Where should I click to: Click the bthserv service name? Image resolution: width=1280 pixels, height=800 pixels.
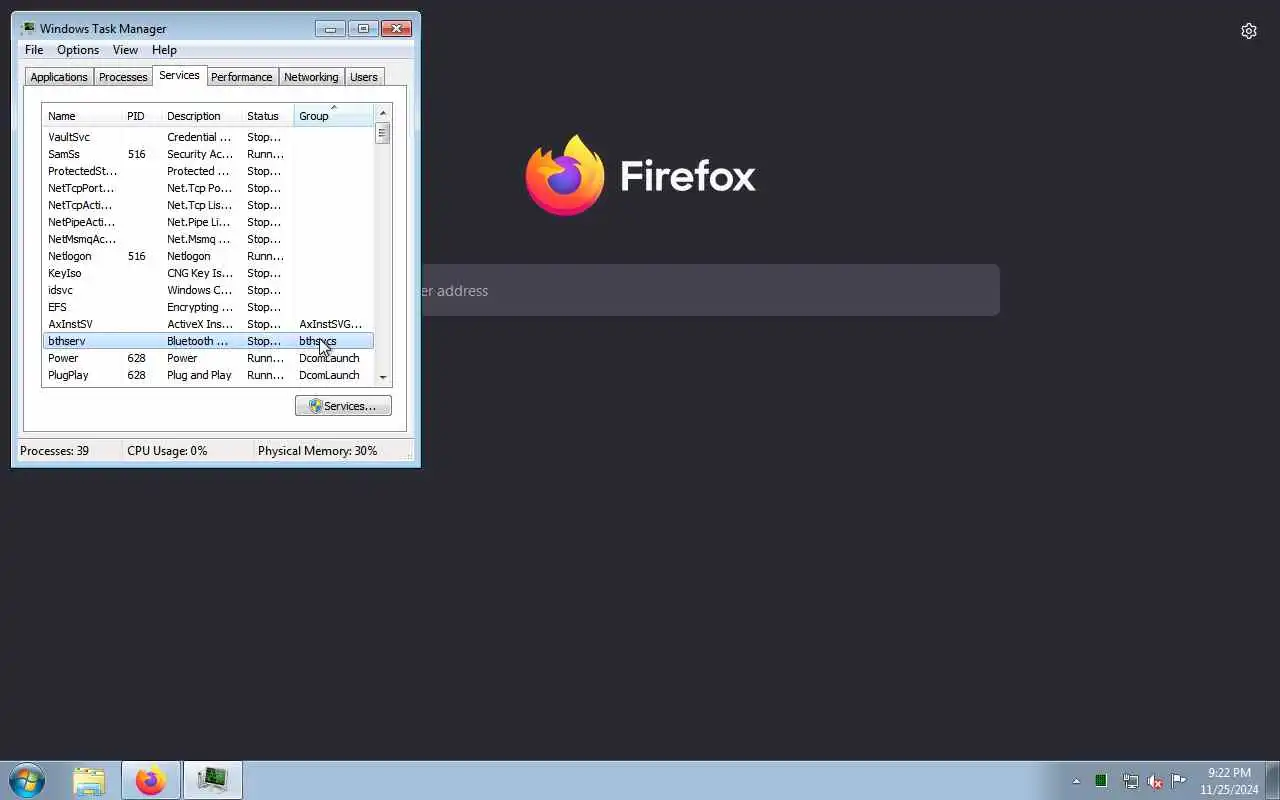point(67,341)
